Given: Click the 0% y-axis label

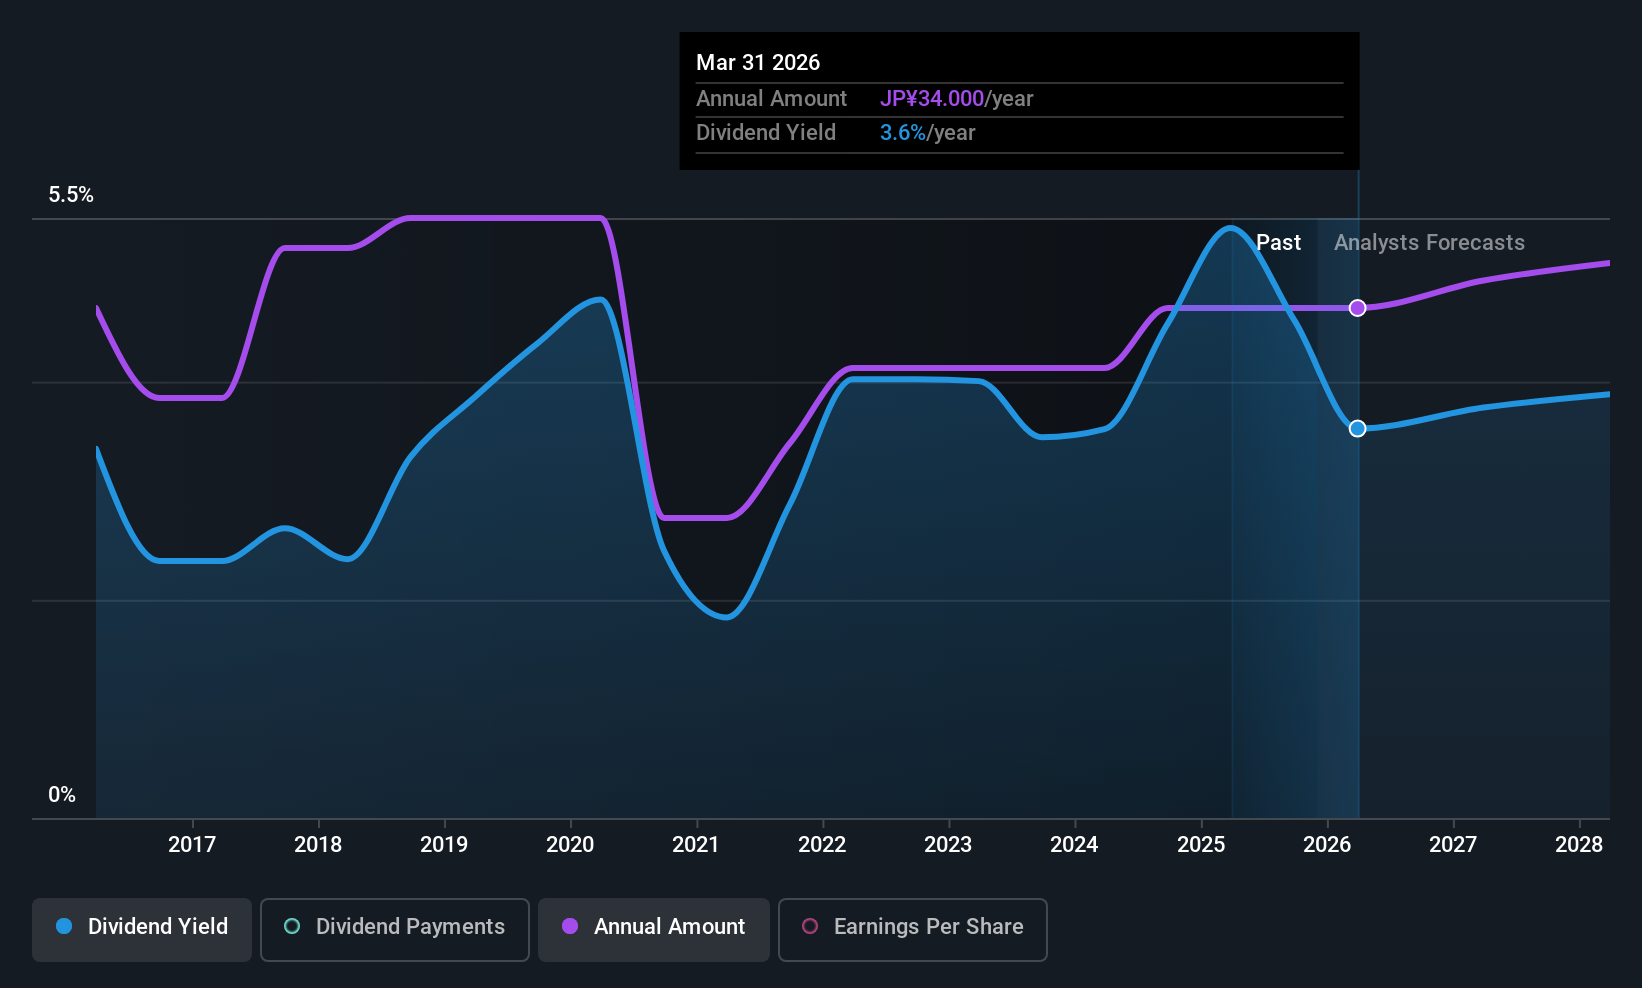Looking at the screenshot, I should tap(62, 795).
